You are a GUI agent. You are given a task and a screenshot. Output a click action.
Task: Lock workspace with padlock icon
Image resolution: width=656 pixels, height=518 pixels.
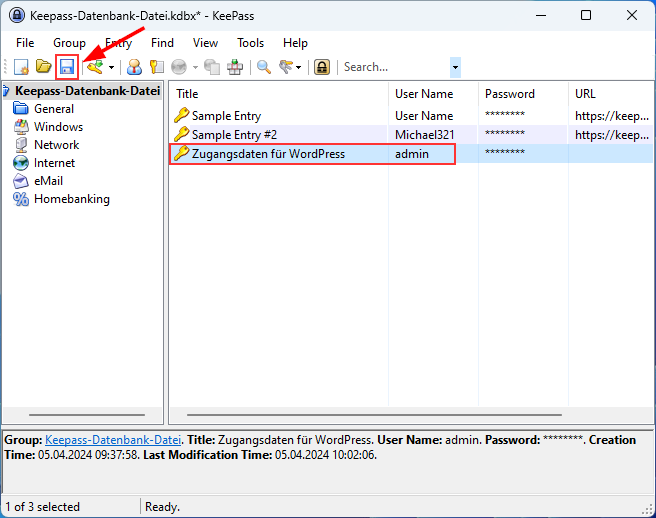point(322,67)
